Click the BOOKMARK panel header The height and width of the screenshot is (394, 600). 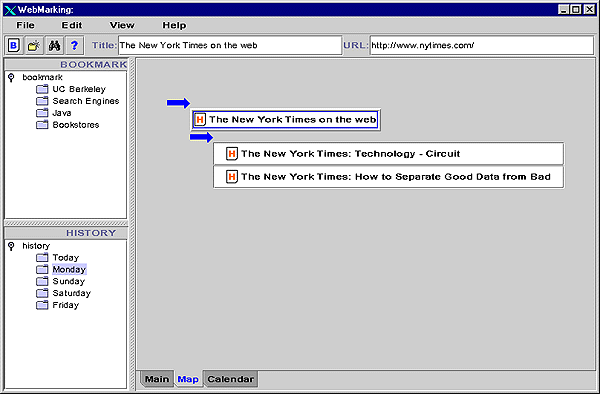(x=66, y=65)
